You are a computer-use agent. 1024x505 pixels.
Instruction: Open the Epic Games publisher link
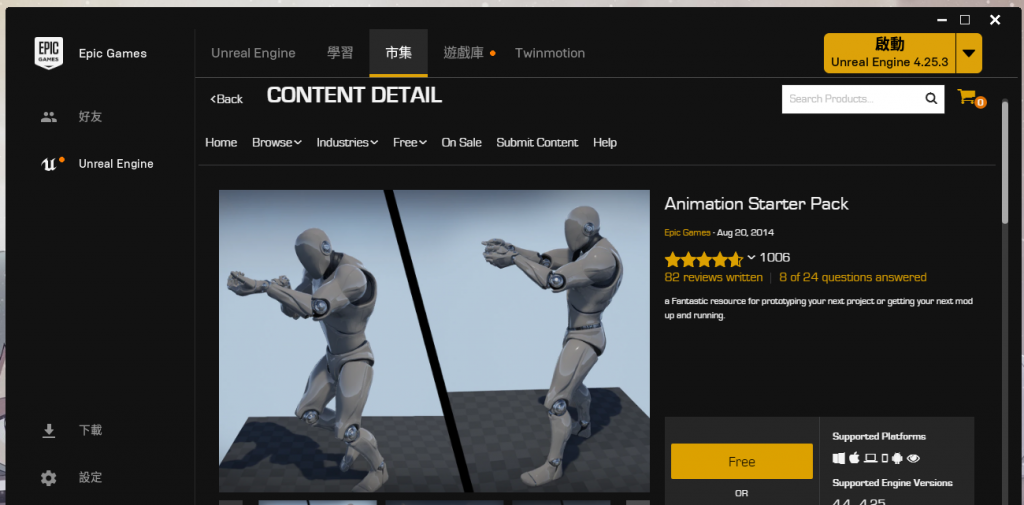(x=688, y=233)
